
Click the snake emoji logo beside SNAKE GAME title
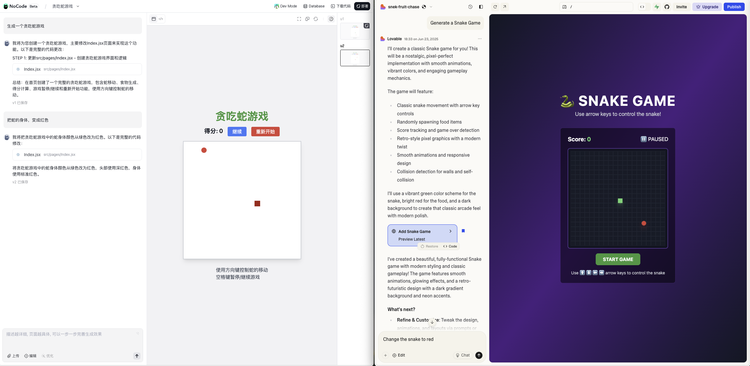(566, 101)
